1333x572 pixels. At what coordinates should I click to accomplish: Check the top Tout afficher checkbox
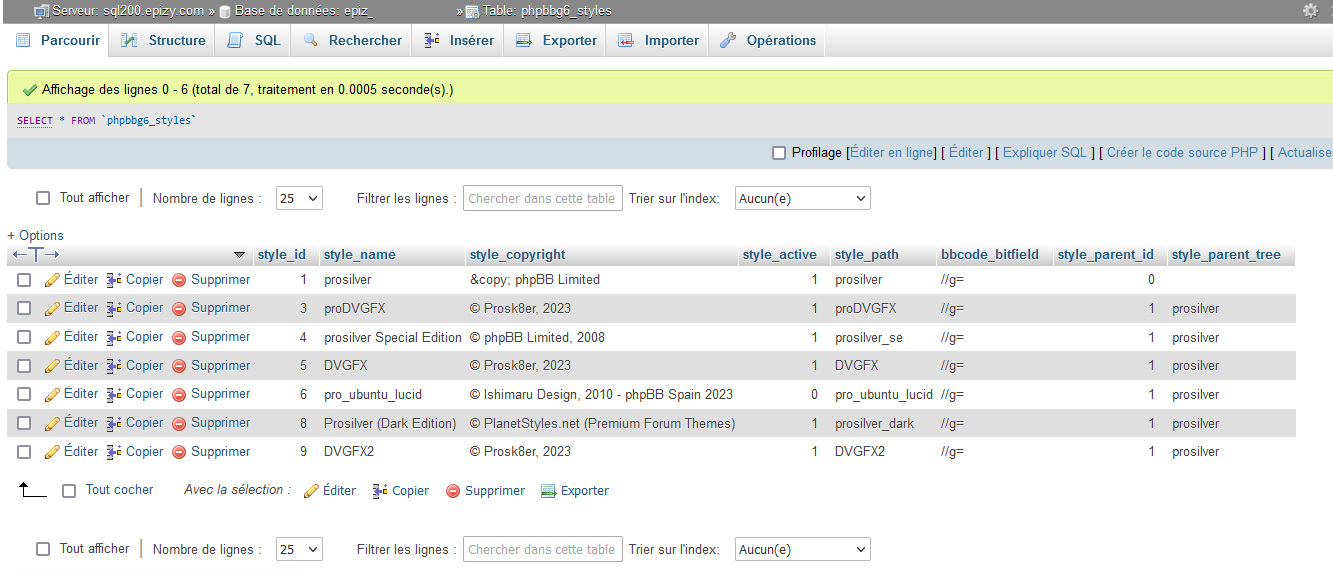click(43, 198)
